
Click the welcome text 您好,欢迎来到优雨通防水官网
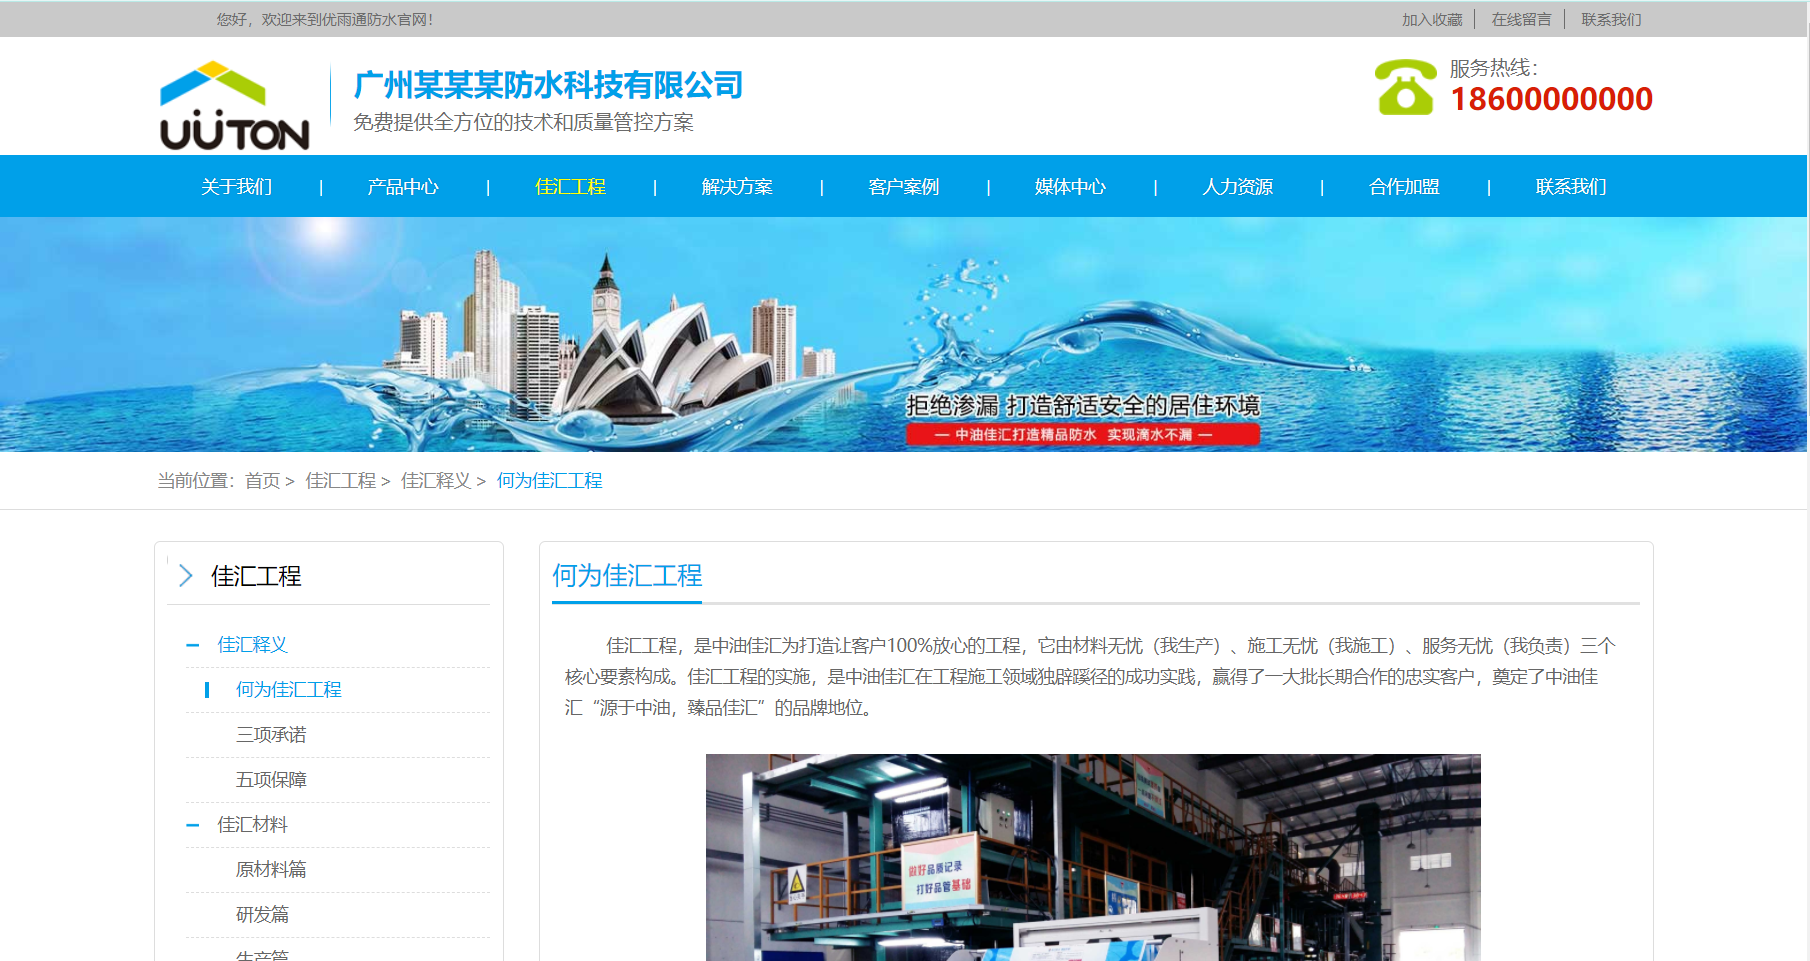[x=325, y=20]
